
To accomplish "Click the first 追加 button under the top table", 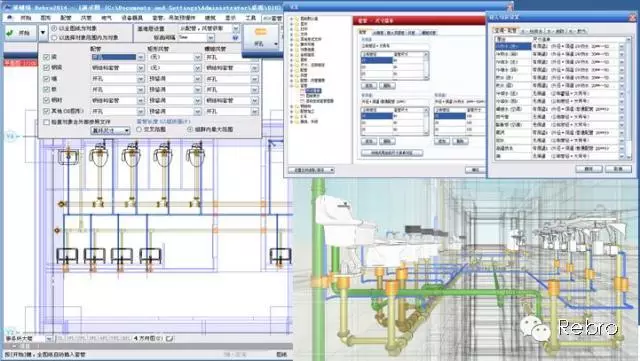I will [369, 86].
